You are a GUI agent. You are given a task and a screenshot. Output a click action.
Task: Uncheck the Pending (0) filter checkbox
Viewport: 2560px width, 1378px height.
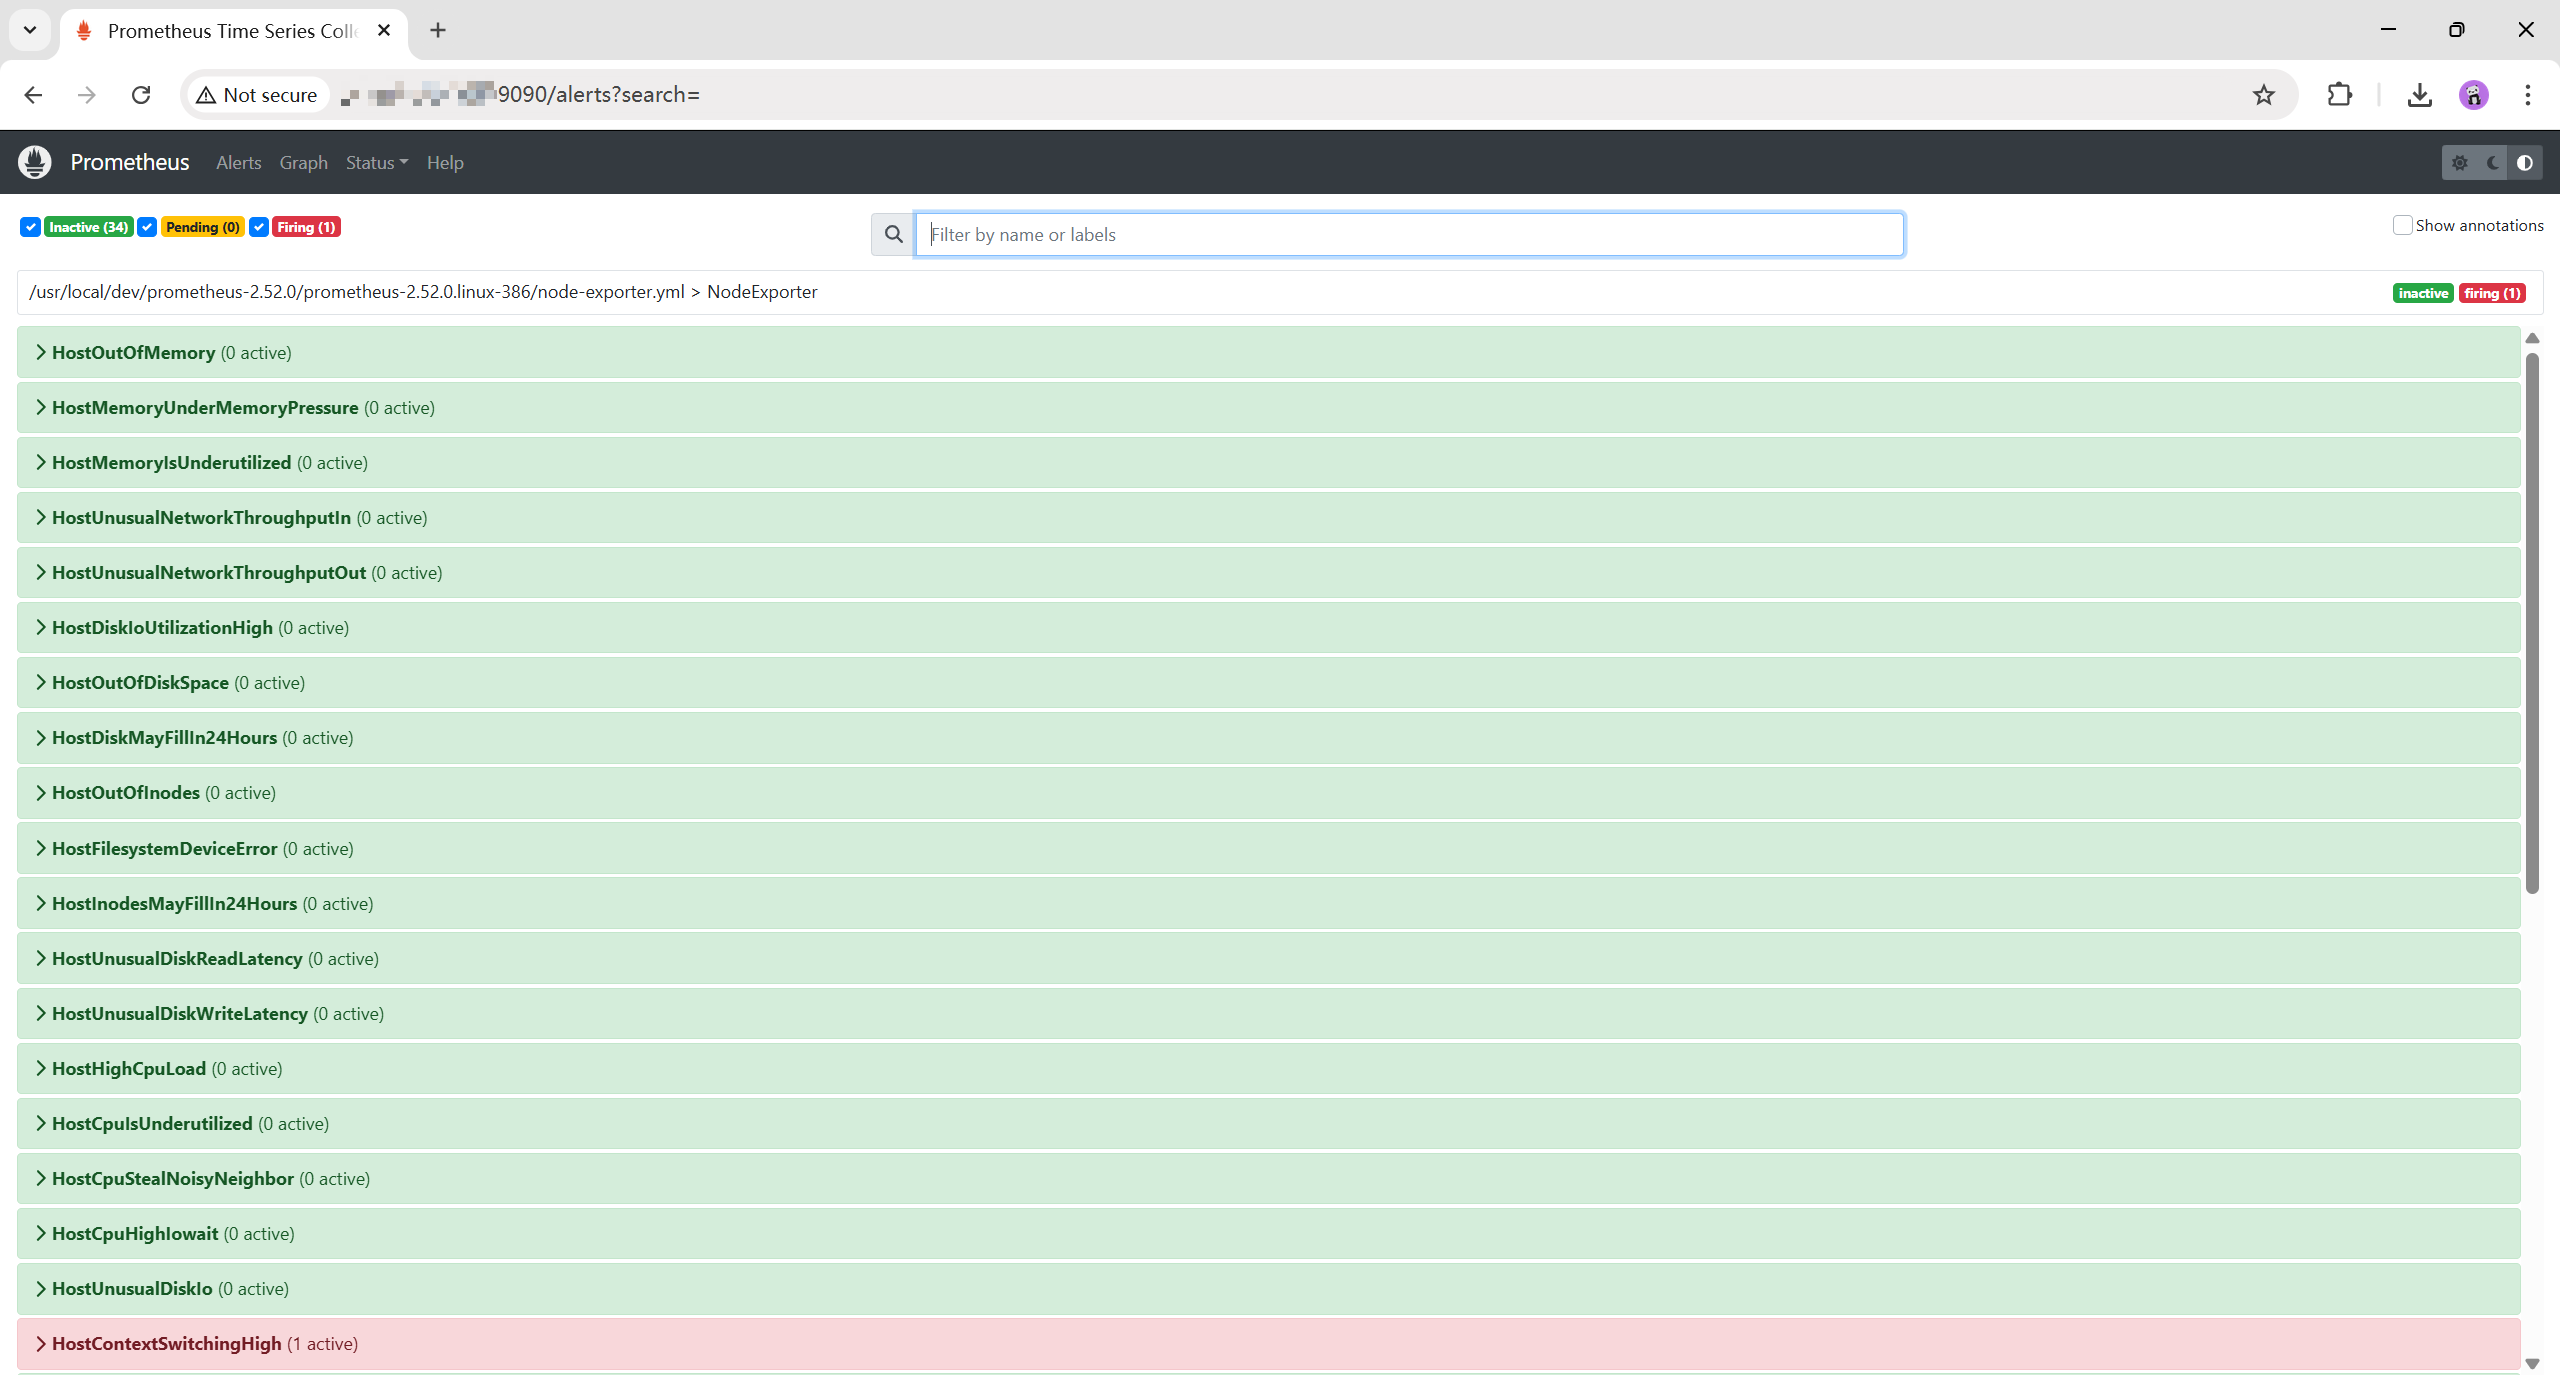click(x=147, y=227)
